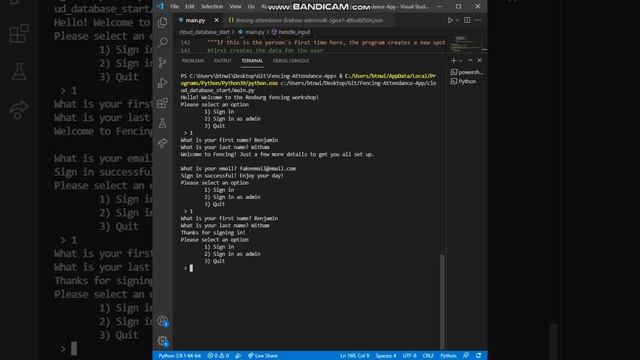Change file encoding UTF-8

409,356
